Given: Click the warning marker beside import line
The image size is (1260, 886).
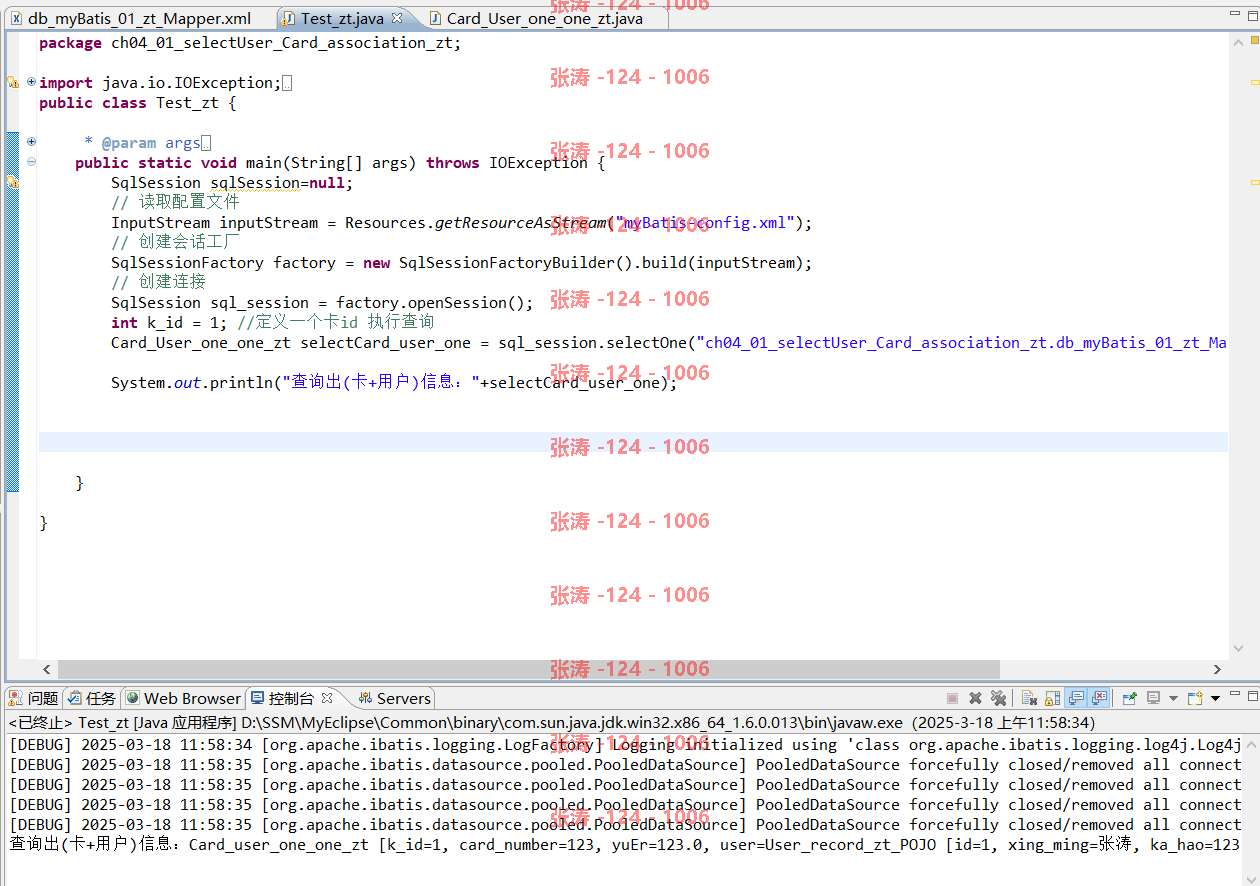Looking at the screenshot, I should pos(13,82).
